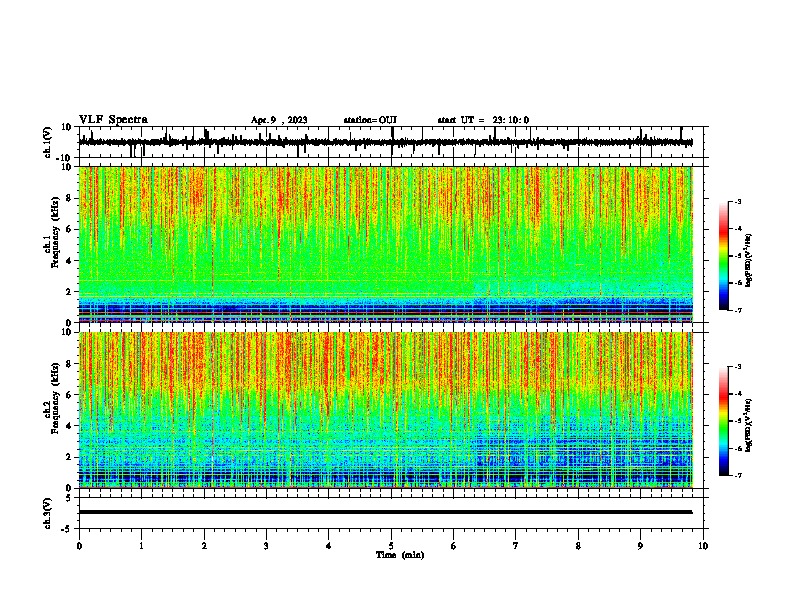Click the "10" tick on the time axis
This screenshot has height=612, width=792.
703,546
